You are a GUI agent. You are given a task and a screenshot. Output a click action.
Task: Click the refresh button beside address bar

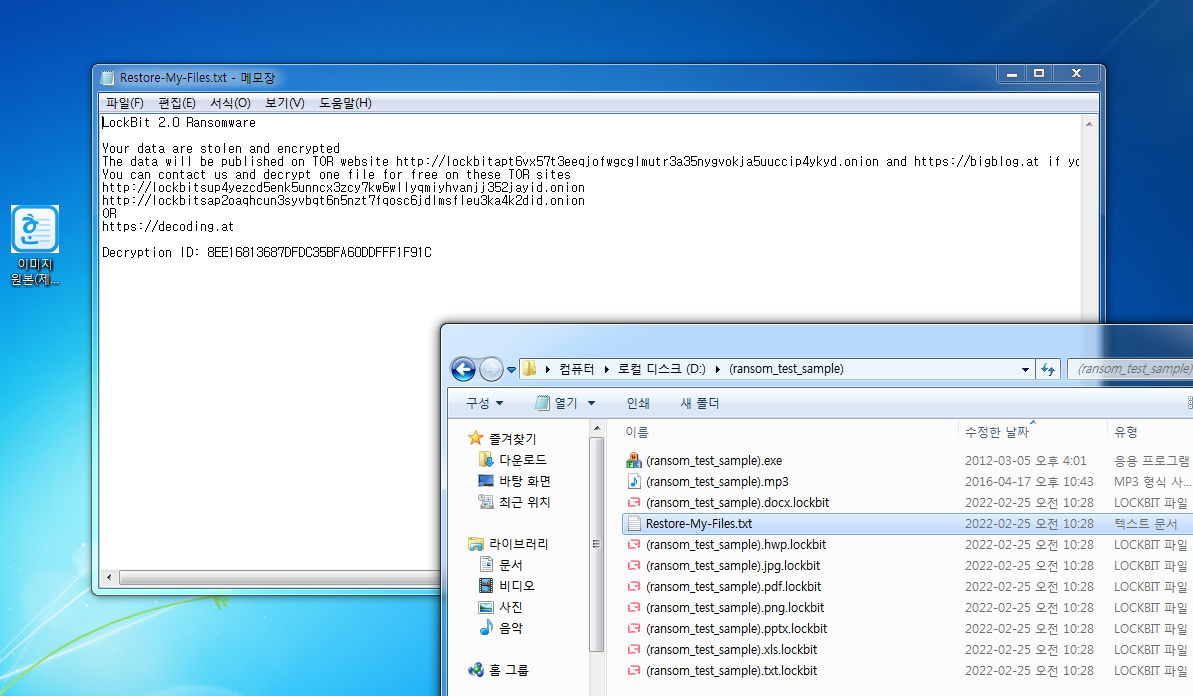[1048, 369]
